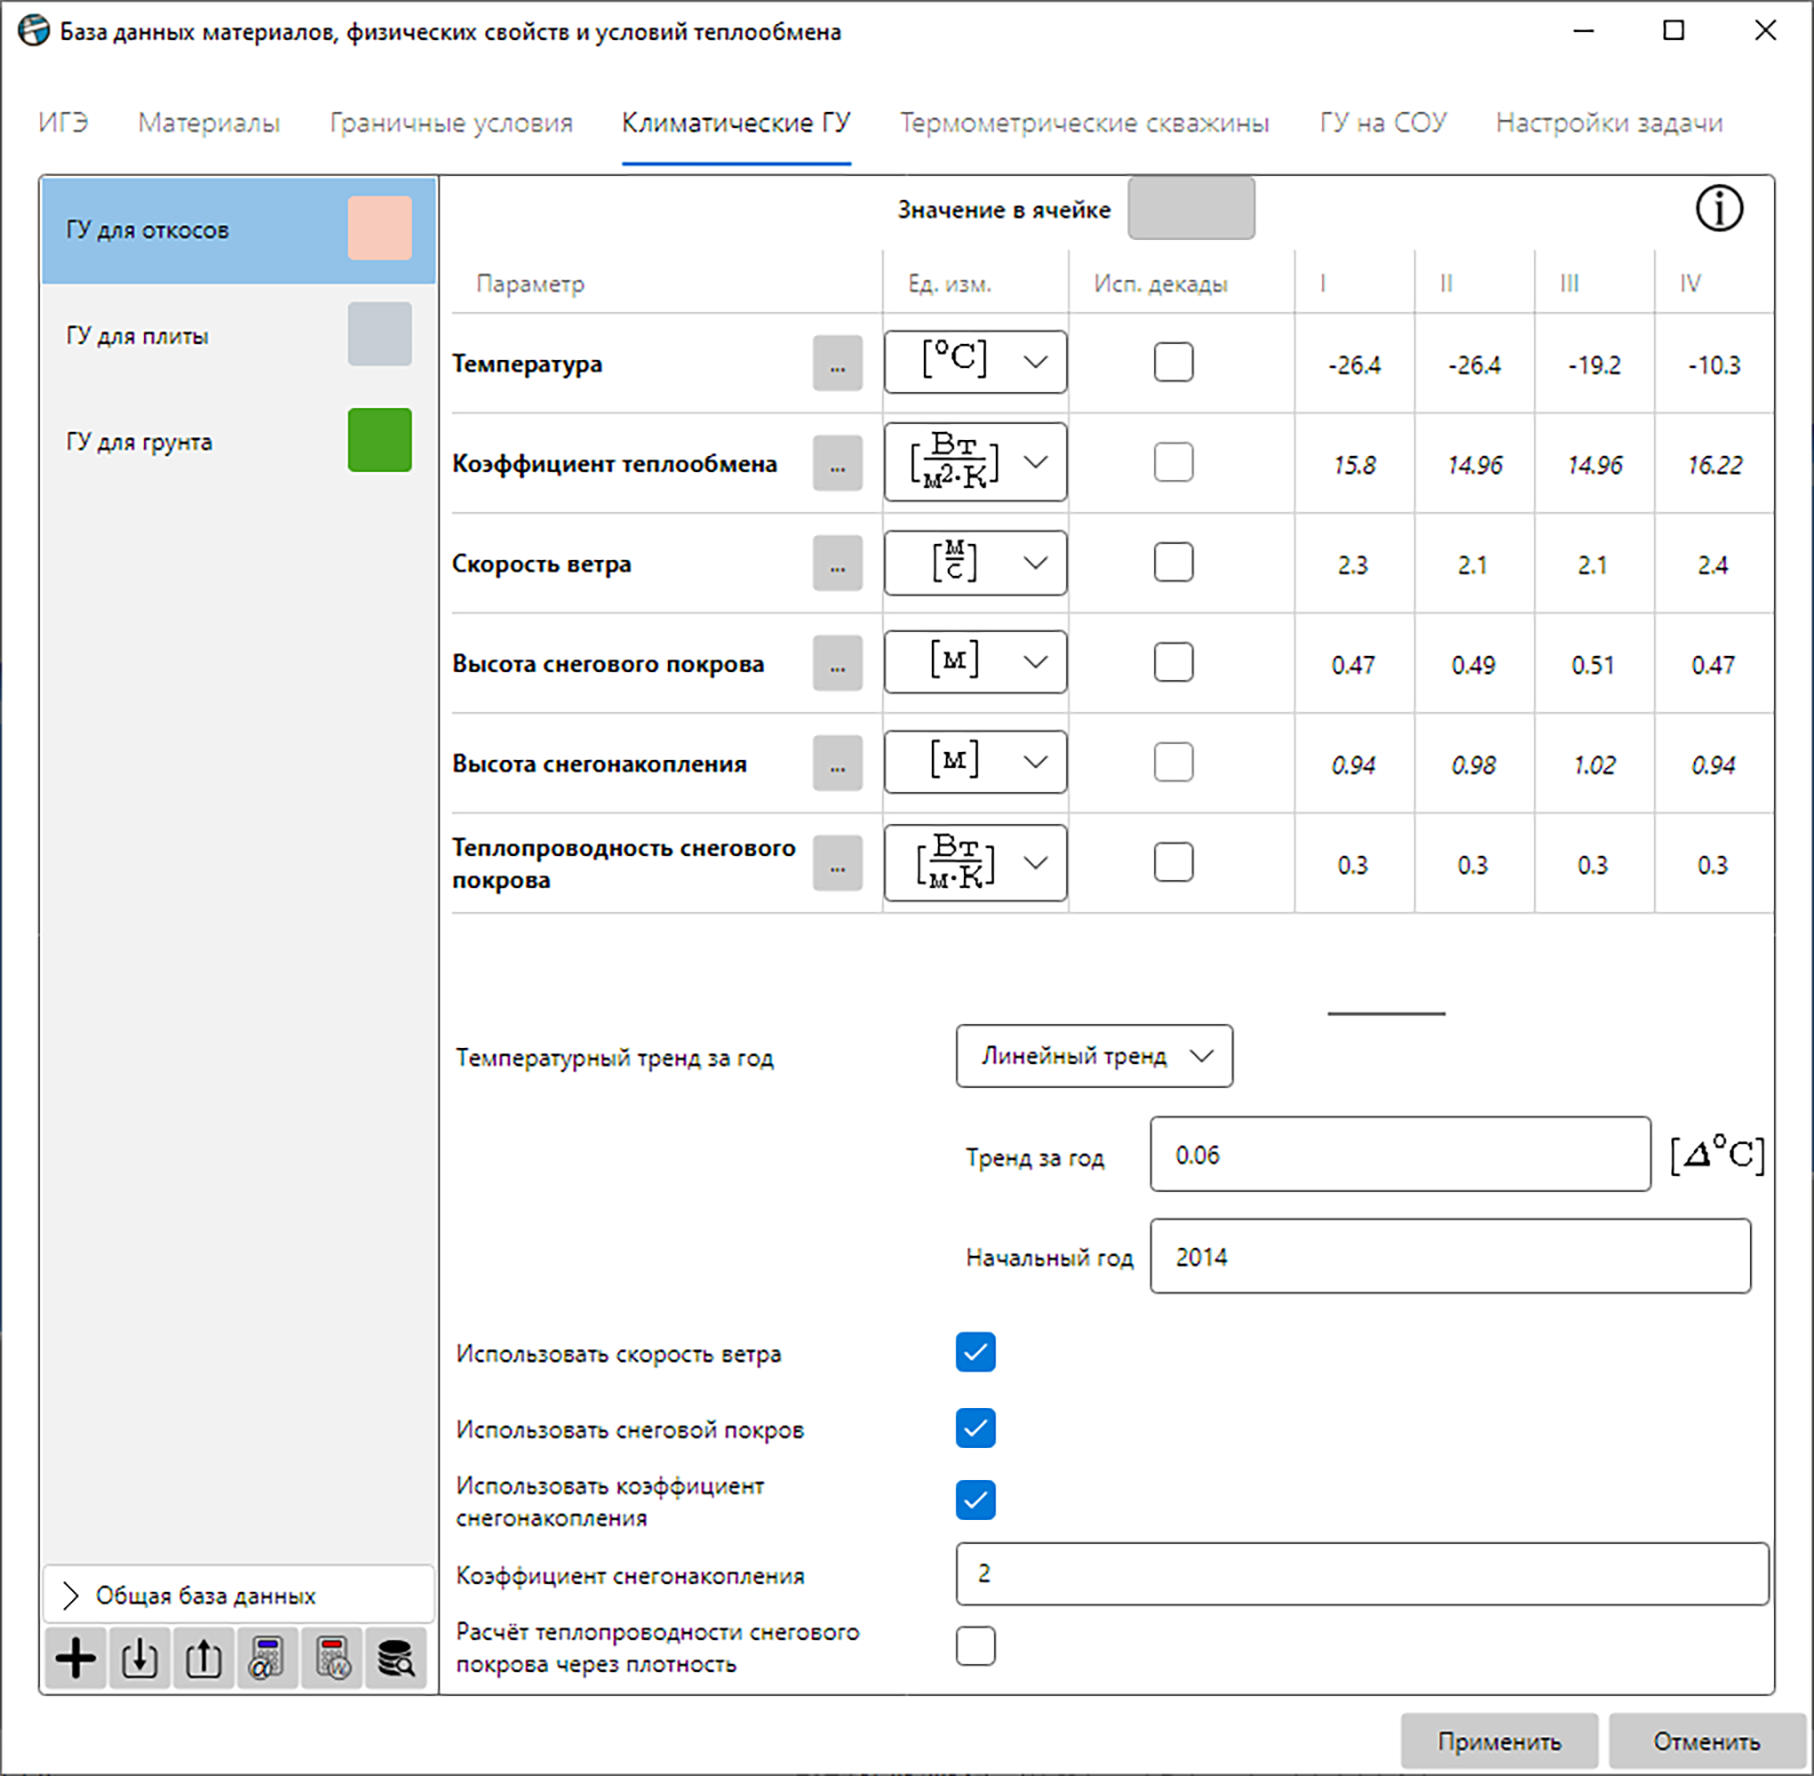Click ellipsis button beside Скорость ветра
The width and height of the screenshot is (1814, 1776).
pyautogui.click(x=838, y=563)
